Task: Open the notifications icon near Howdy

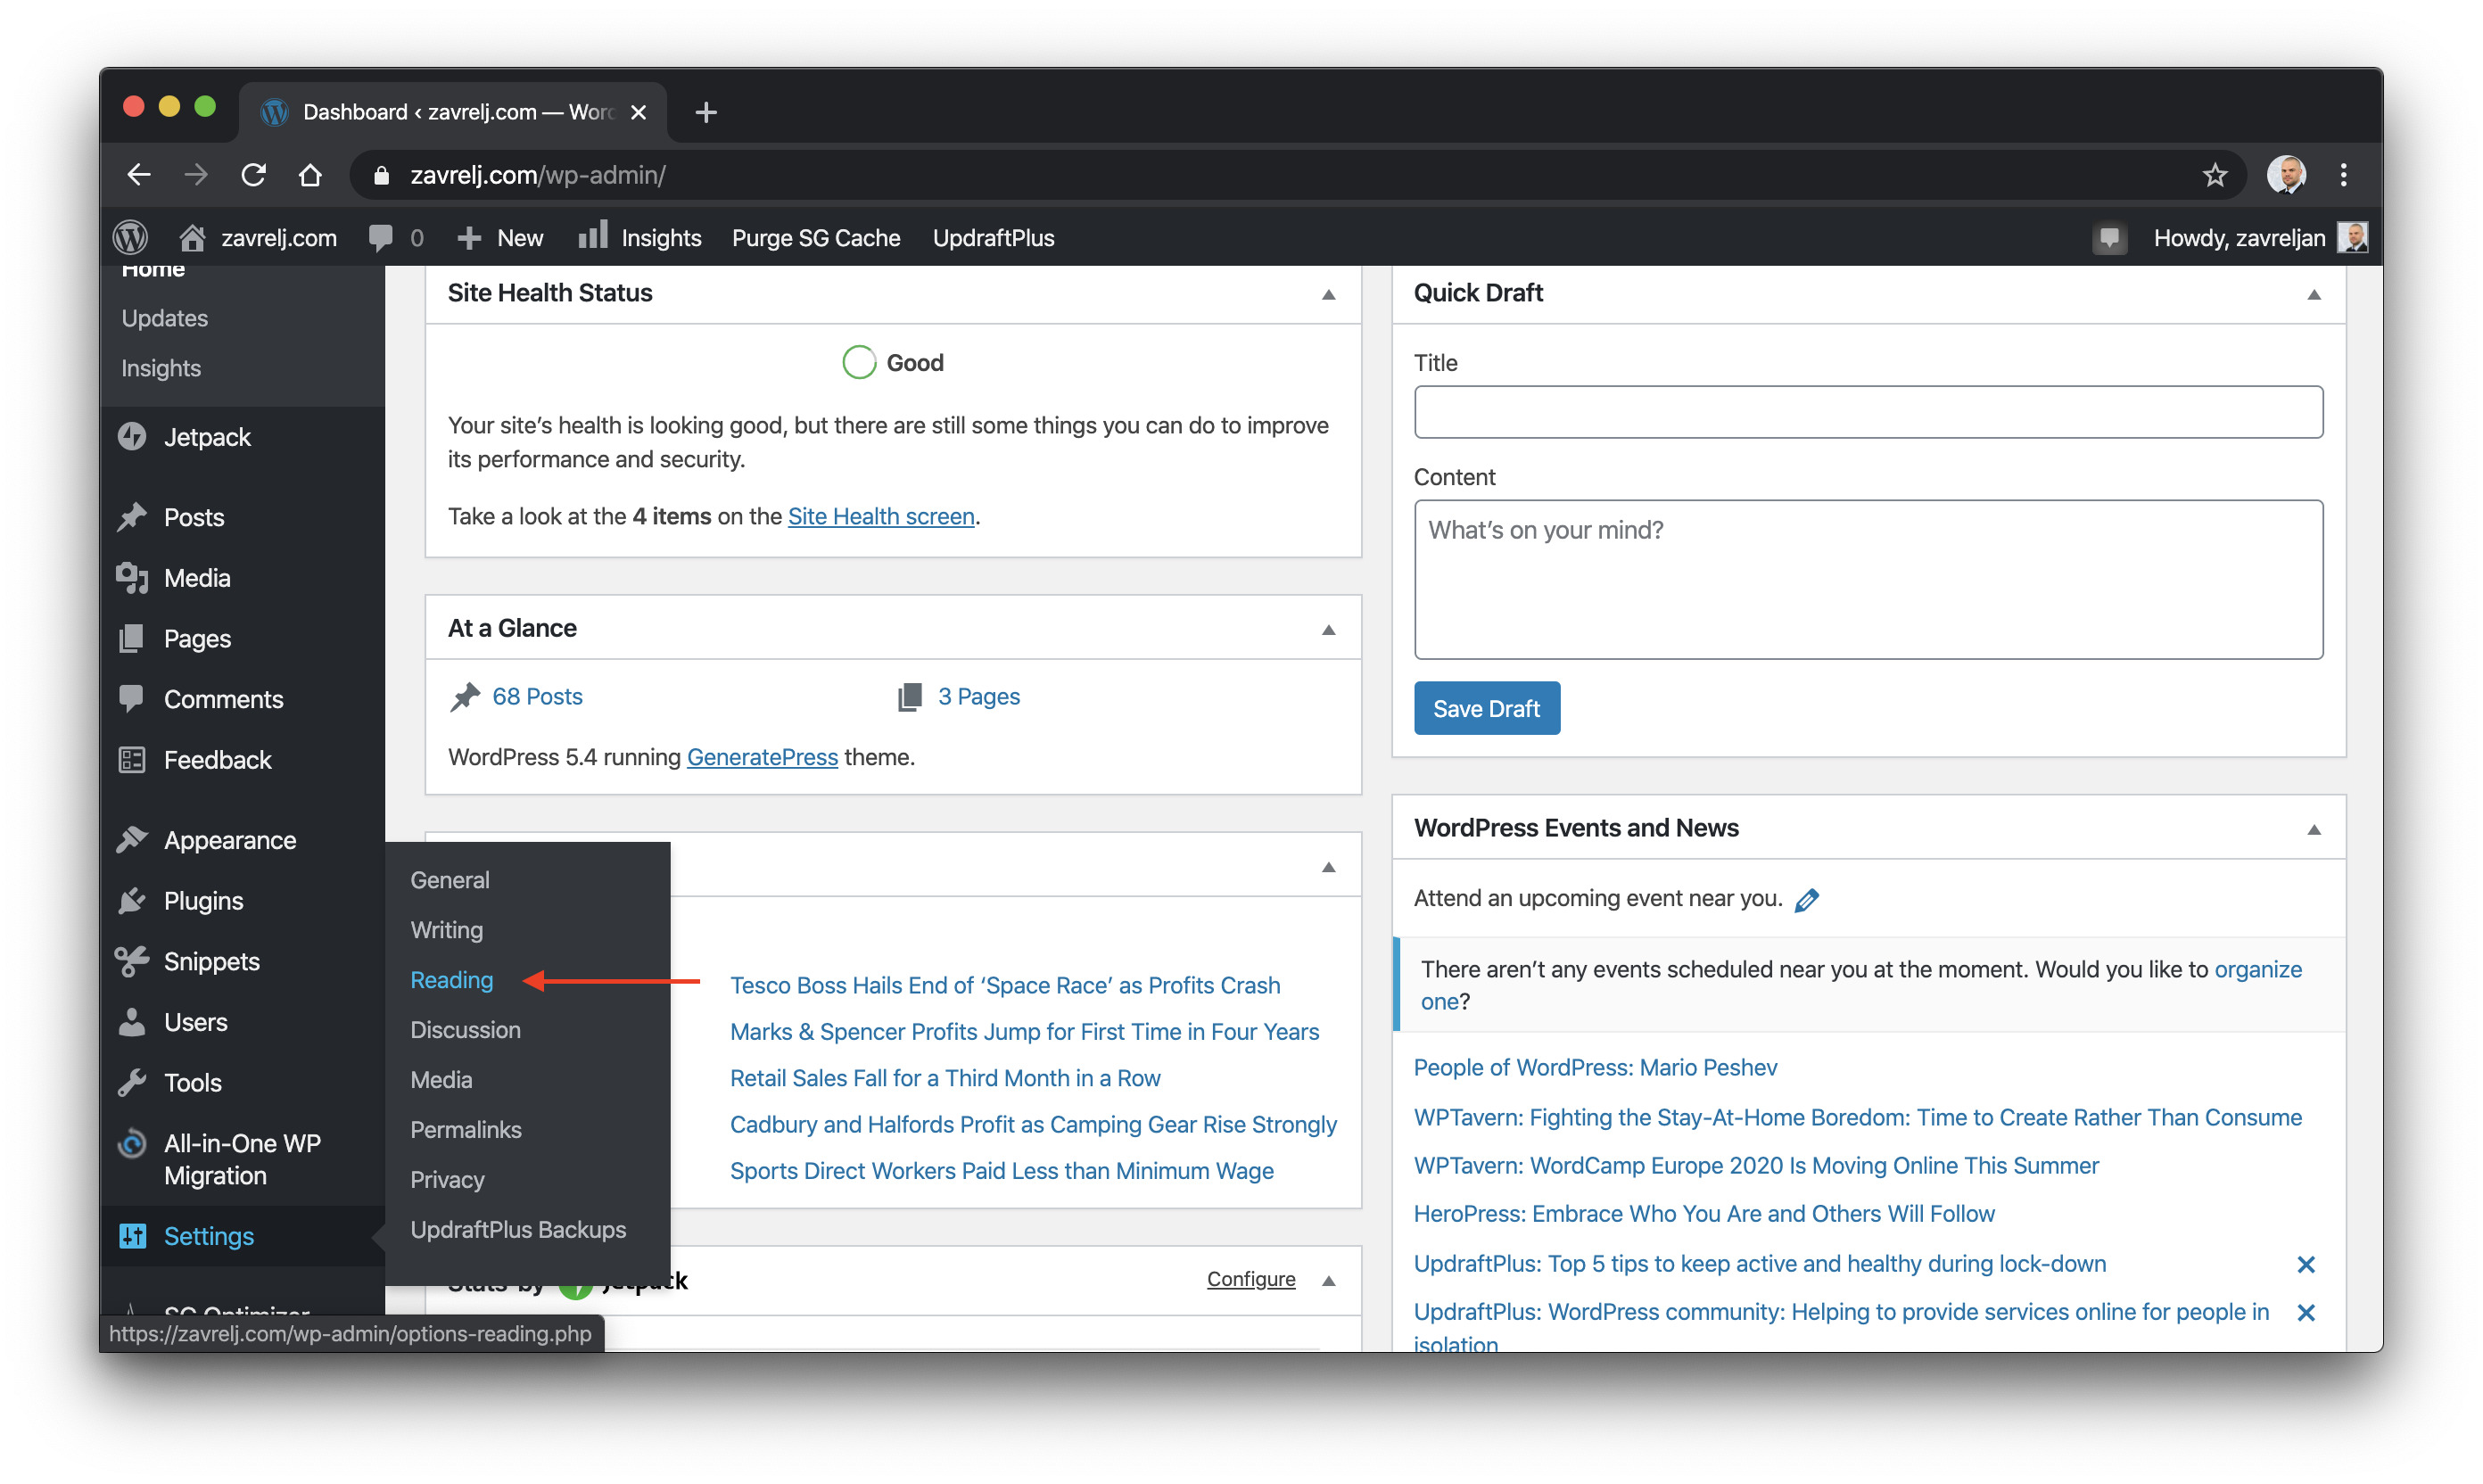Action: pyautogui.click(x=2108, y=238)
